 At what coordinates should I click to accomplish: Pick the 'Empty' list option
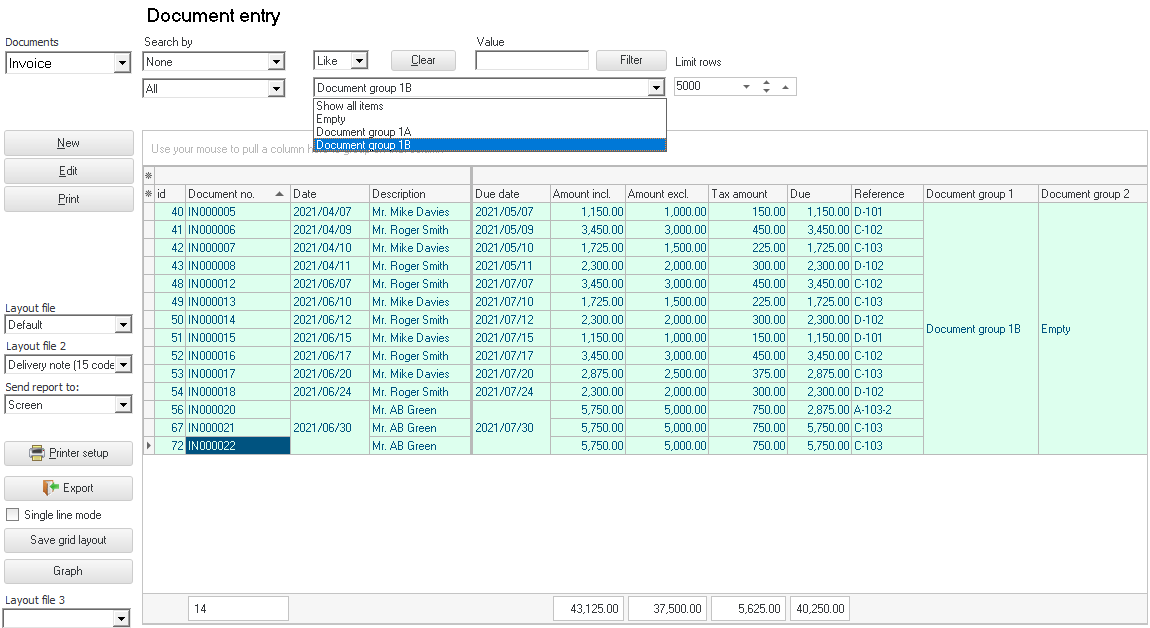tap(331, 119)
